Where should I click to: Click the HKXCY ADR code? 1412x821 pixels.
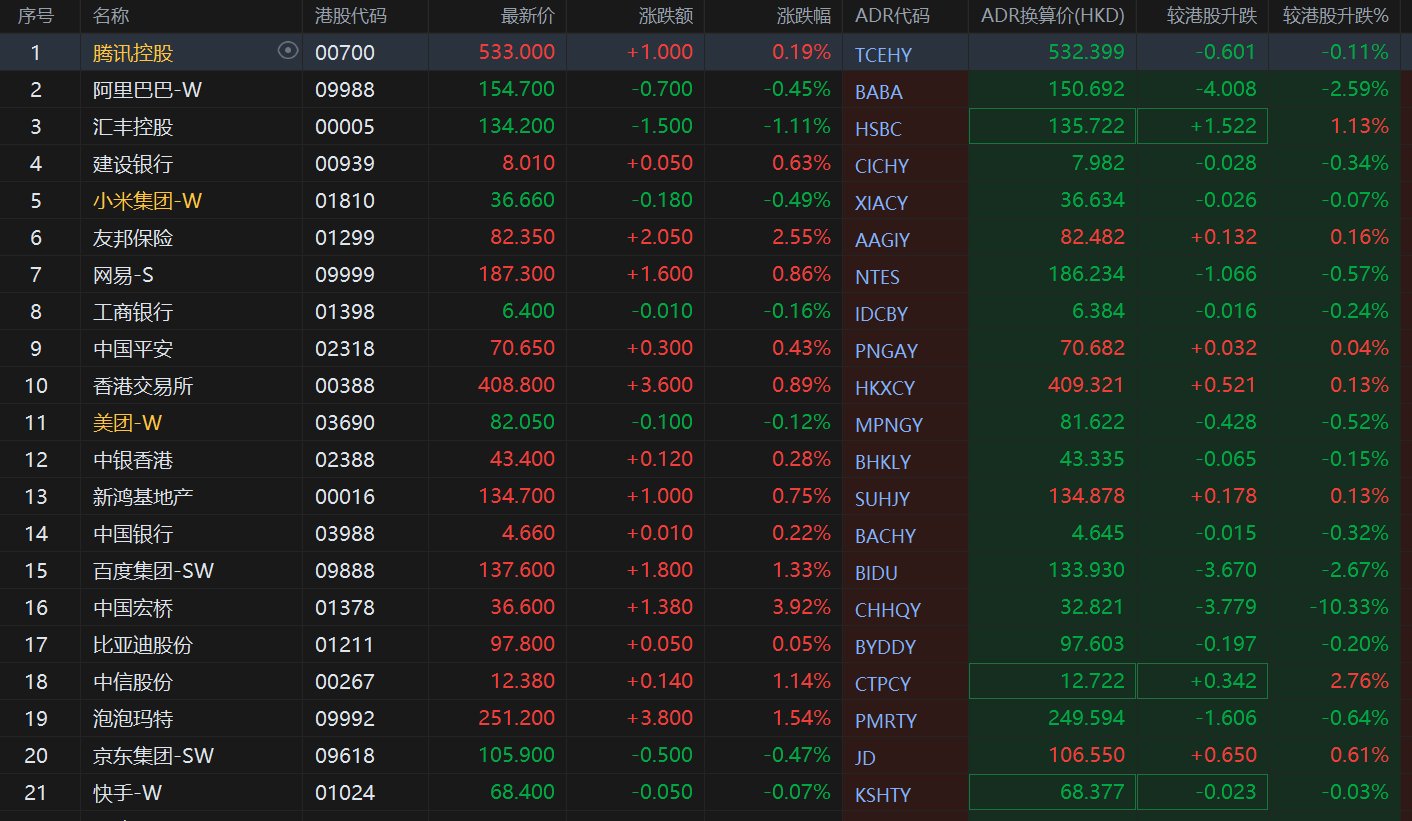(x=884, y=388)
